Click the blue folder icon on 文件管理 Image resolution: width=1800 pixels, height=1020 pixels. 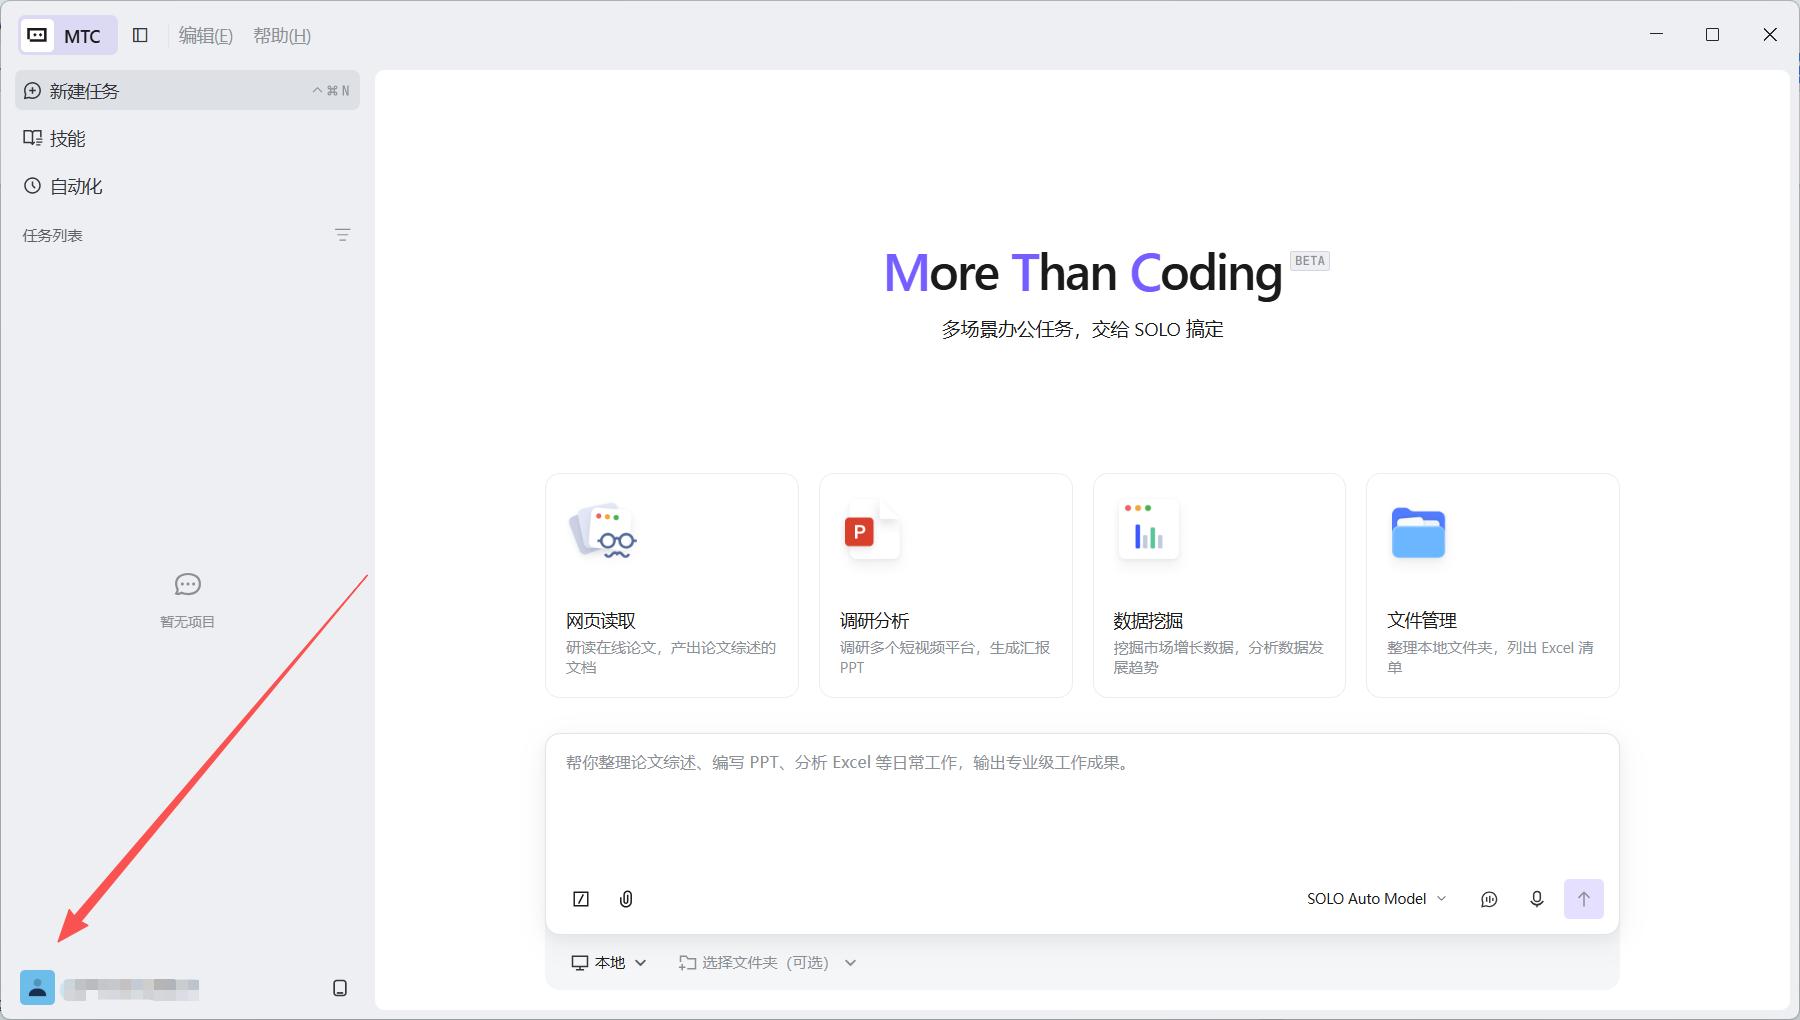[x=1418, y=532]
